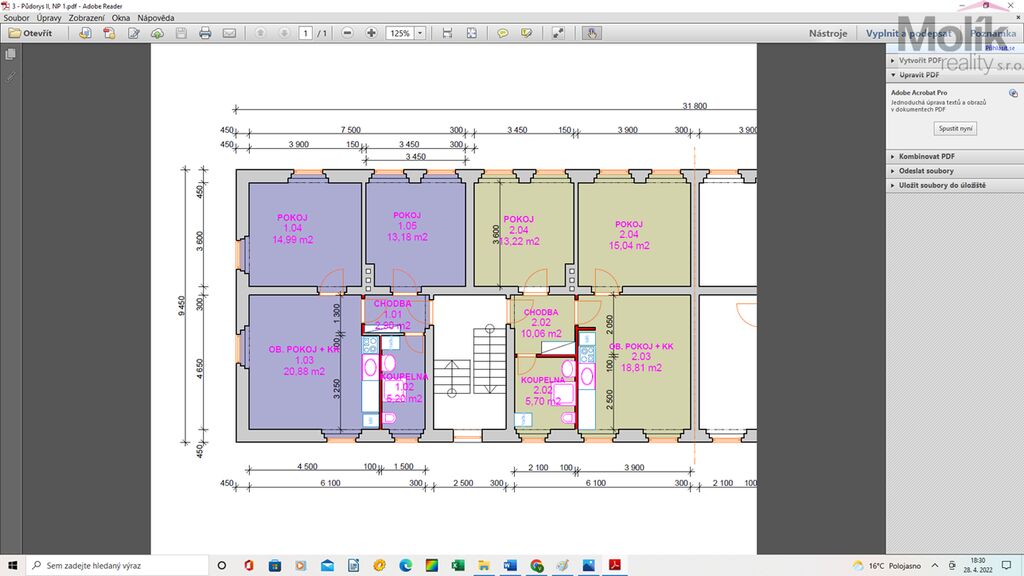Expand the Odeslat soubory section
This screenshot has height=576, width=1024.
[x=926, y=171]
